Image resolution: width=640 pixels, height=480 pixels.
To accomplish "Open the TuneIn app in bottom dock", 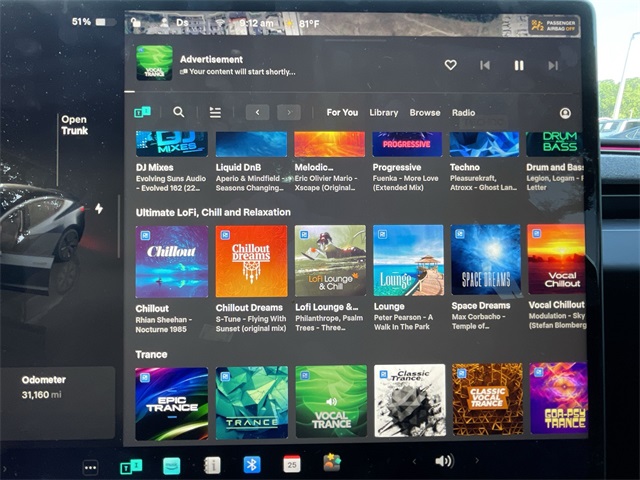I will pyautogui.click(x=131, y=467).
